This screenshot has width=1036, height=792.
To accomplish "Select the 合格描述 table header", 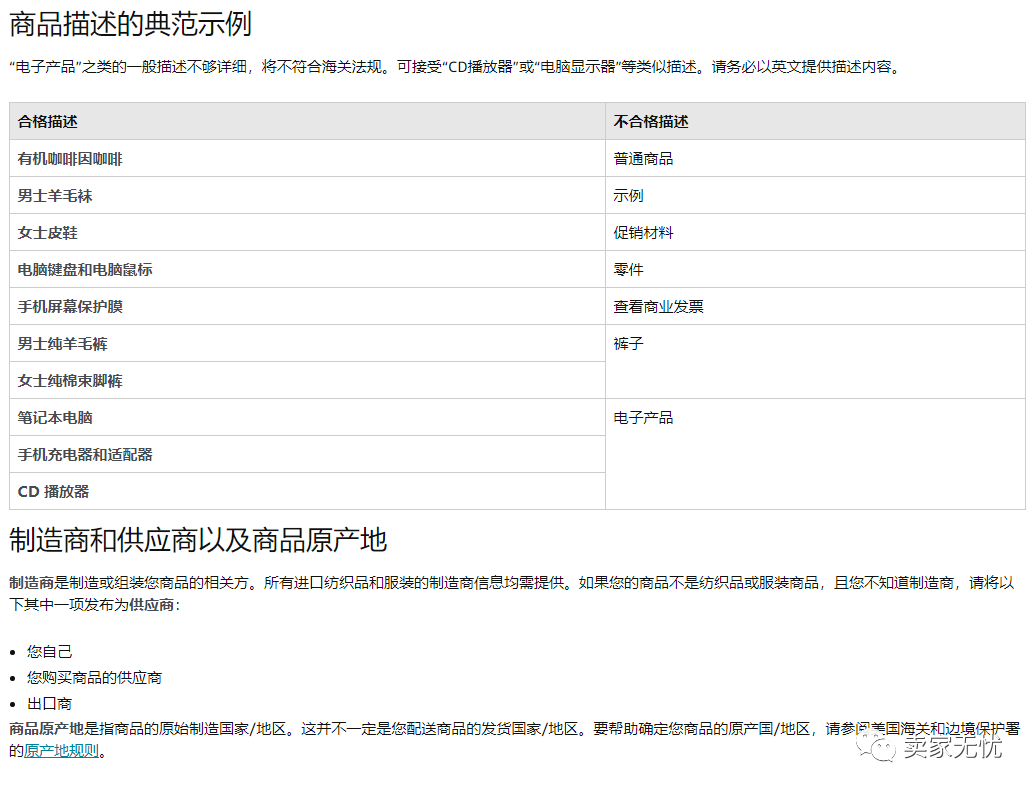I will pos(47,121).
